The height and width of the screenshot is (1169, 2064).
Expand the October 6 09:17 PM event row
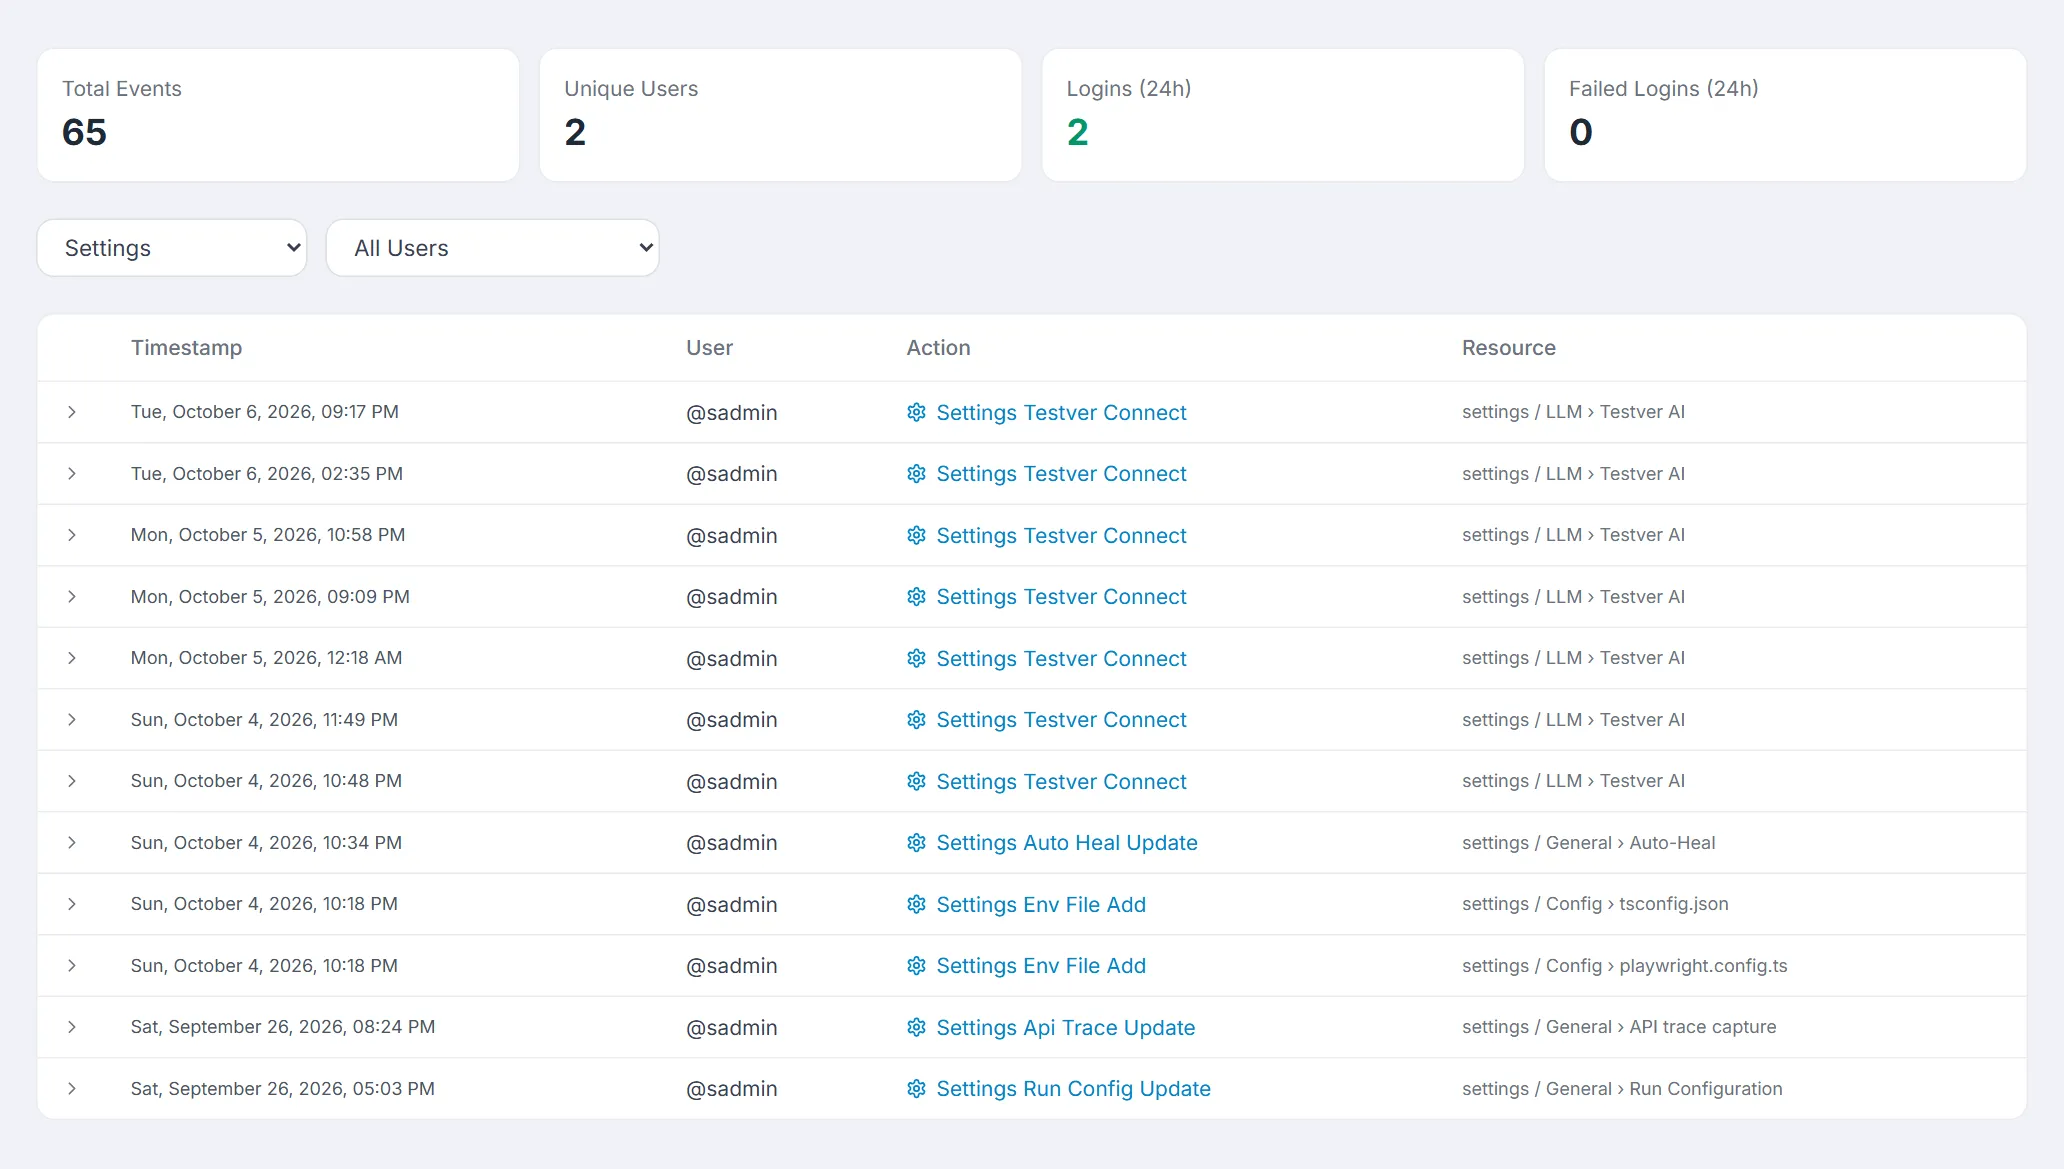(72, 412)
